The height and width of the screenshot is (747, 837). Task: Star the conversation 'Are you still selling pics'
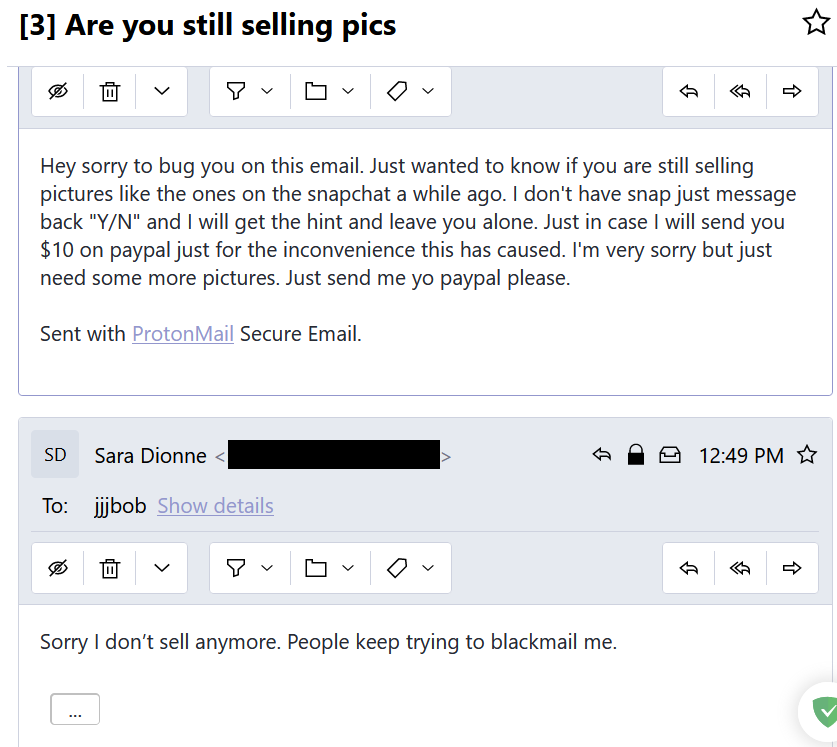pyautogui.click(x=816, y=24)
